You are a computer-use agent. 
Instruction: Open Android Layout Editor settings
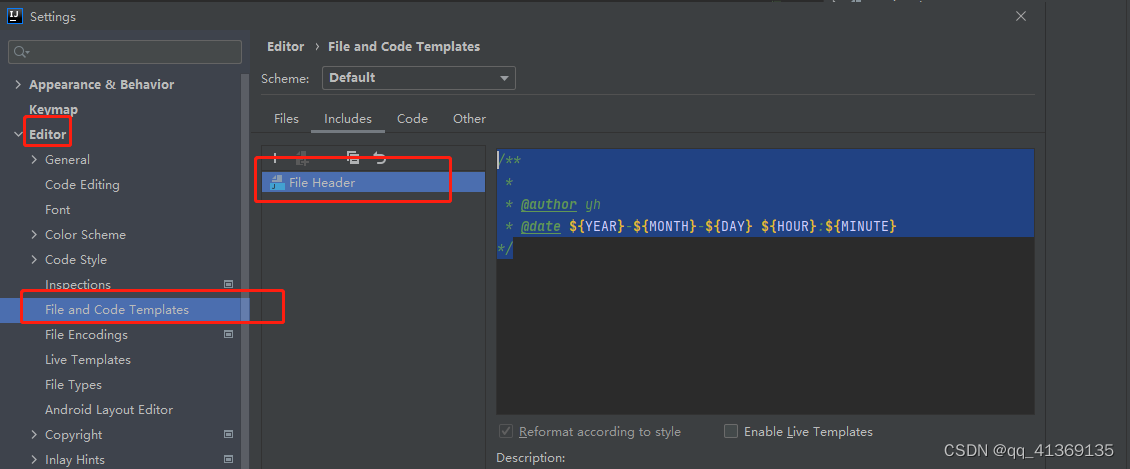click(109, 409)
